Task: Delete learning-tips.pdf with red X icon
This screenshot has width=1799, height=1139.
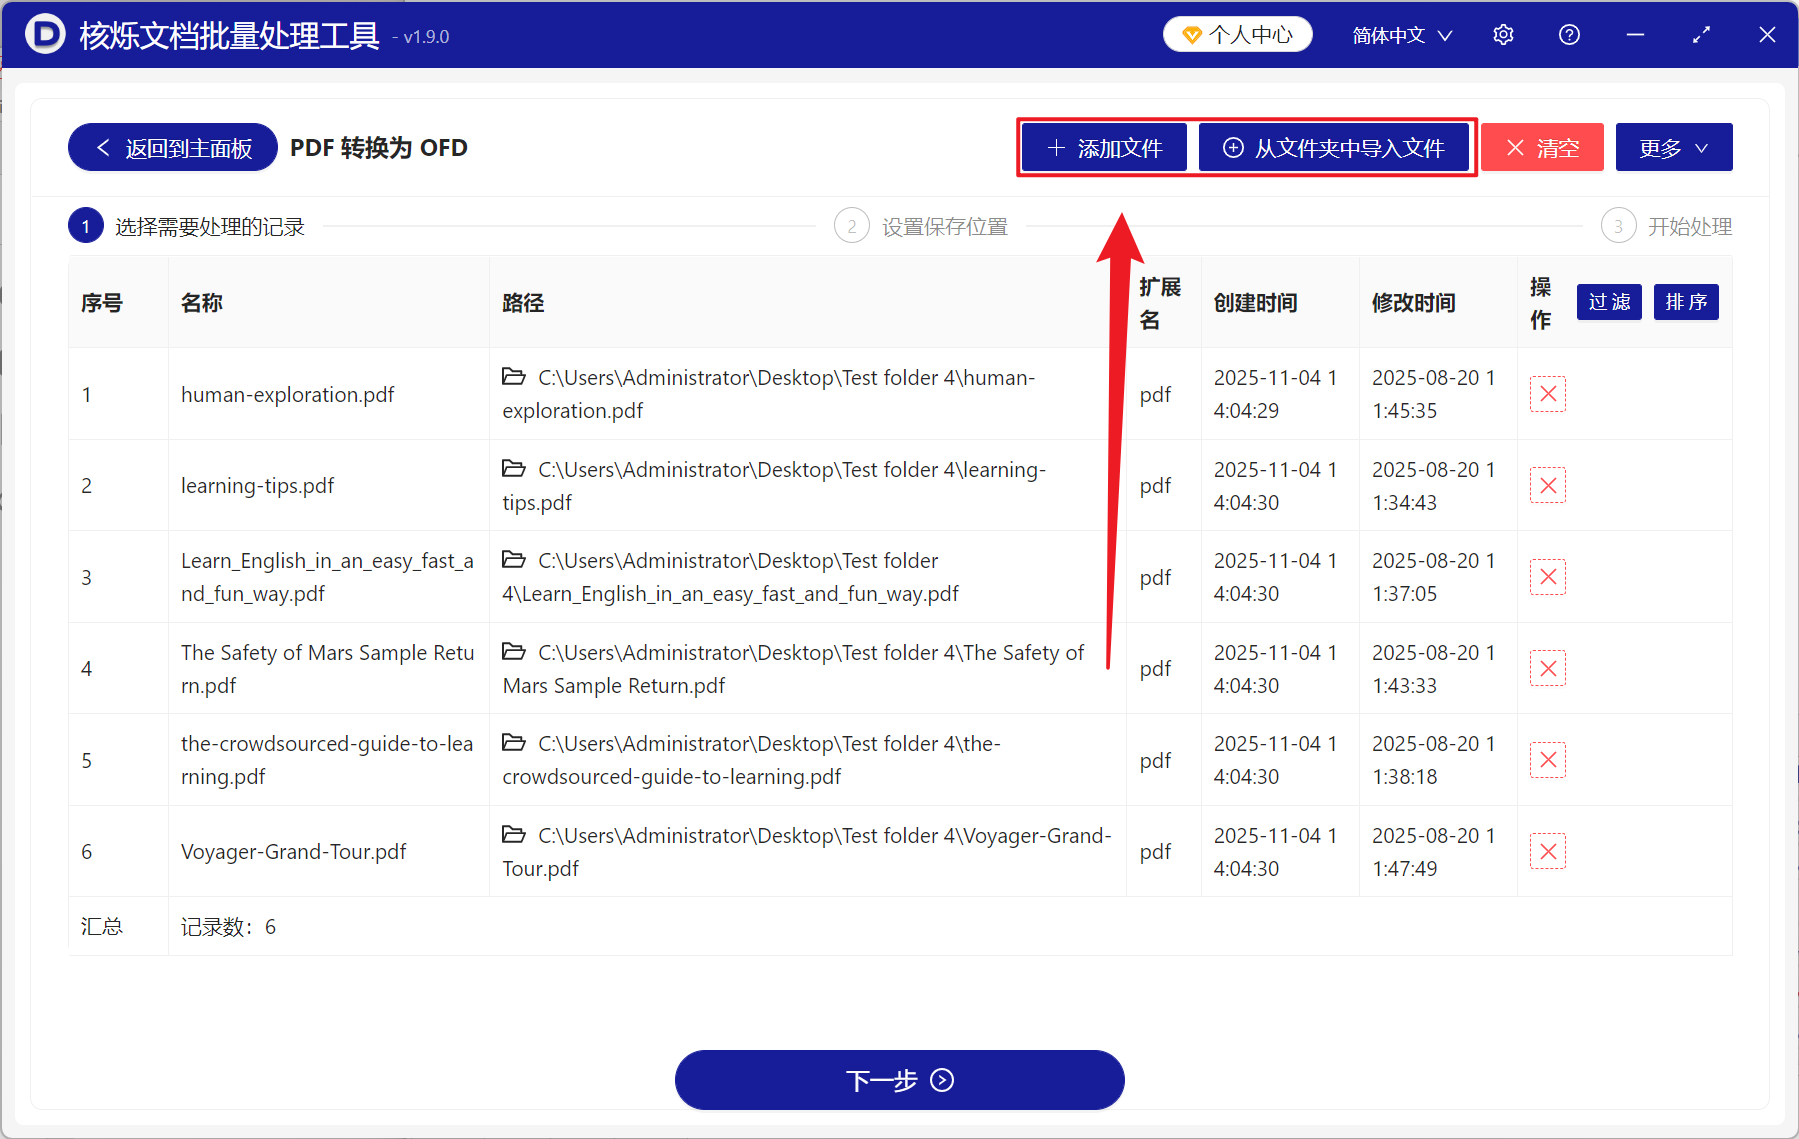Action: (1547, 485)
